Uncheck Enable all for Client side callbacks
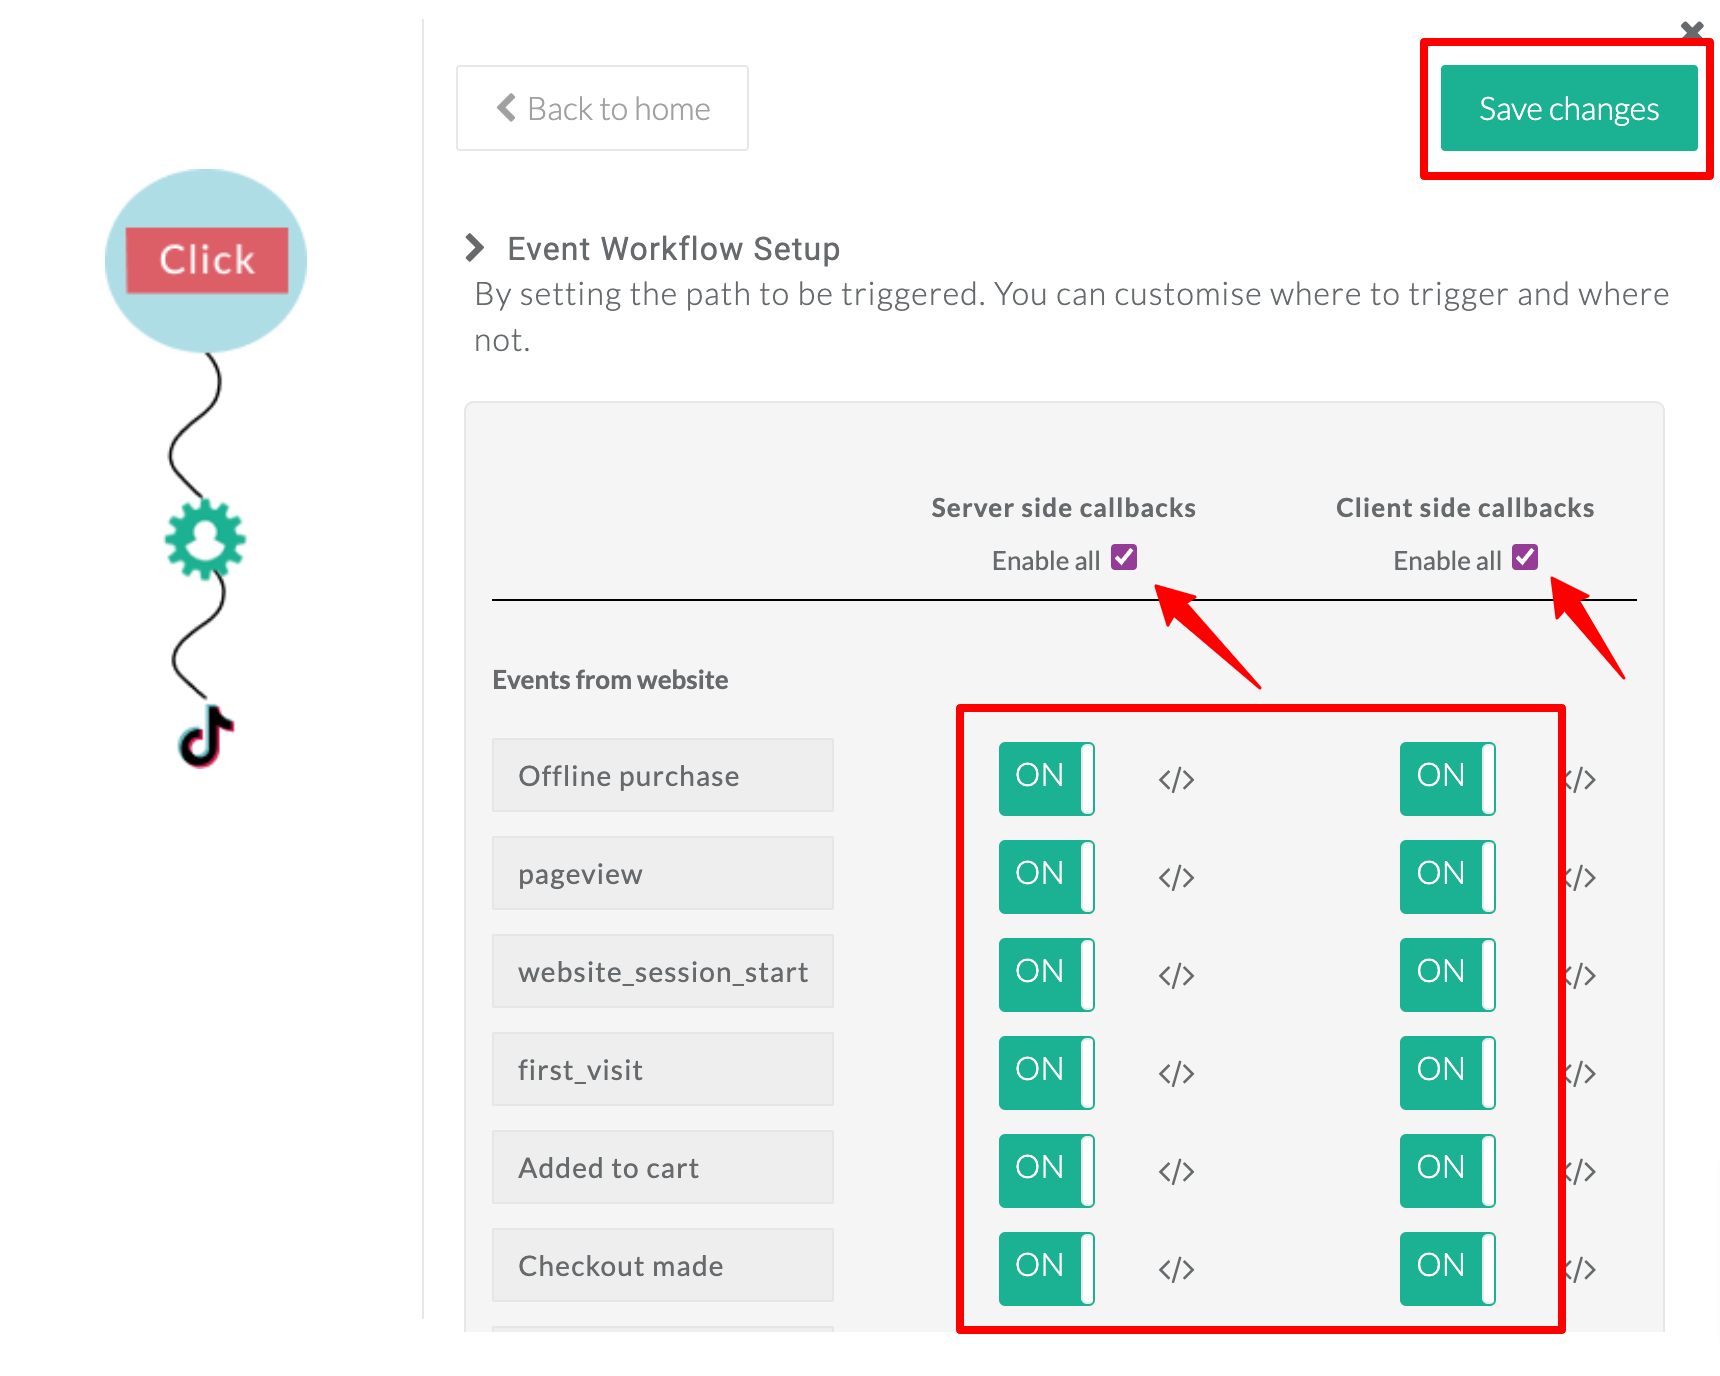Screen dimensions: 1720x1376 pyautogui.click(x=1524, y=558)
